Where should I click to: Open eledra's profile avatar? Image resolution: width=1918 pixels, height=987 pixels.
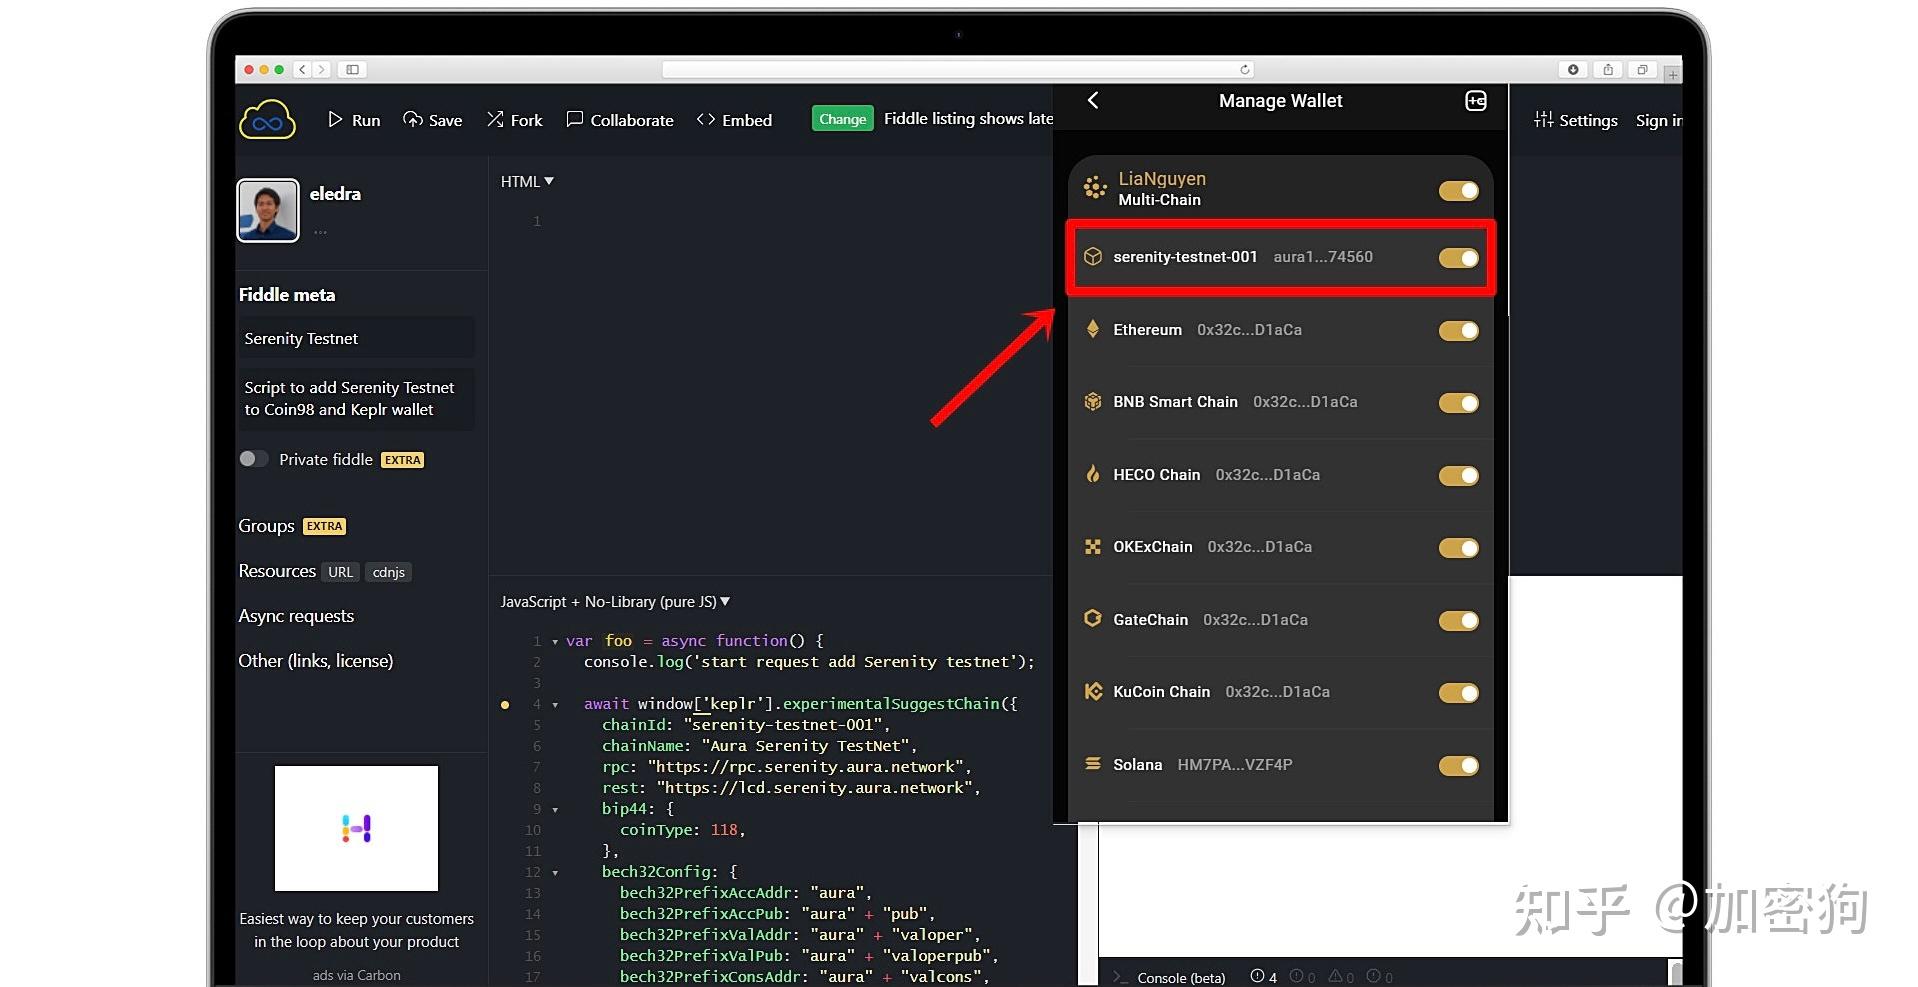pyautogui.click(x=267, y=211)
